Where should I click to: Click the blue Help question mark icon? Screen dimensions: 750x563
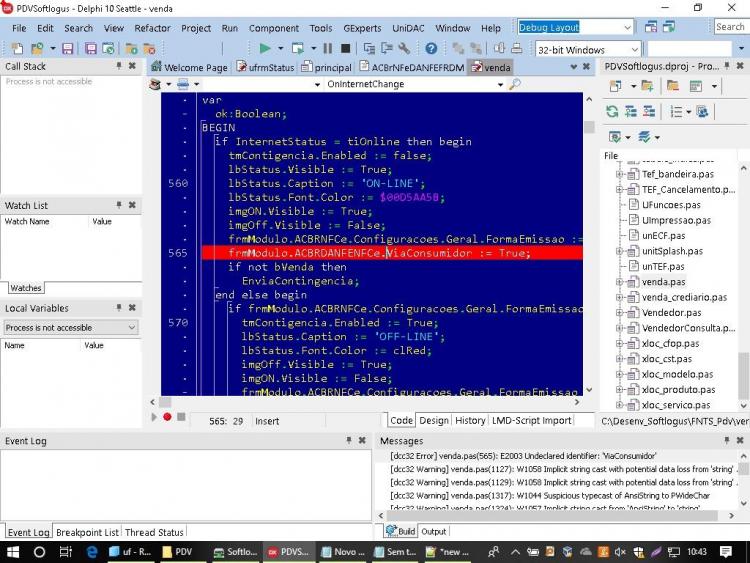pos(431,48)
